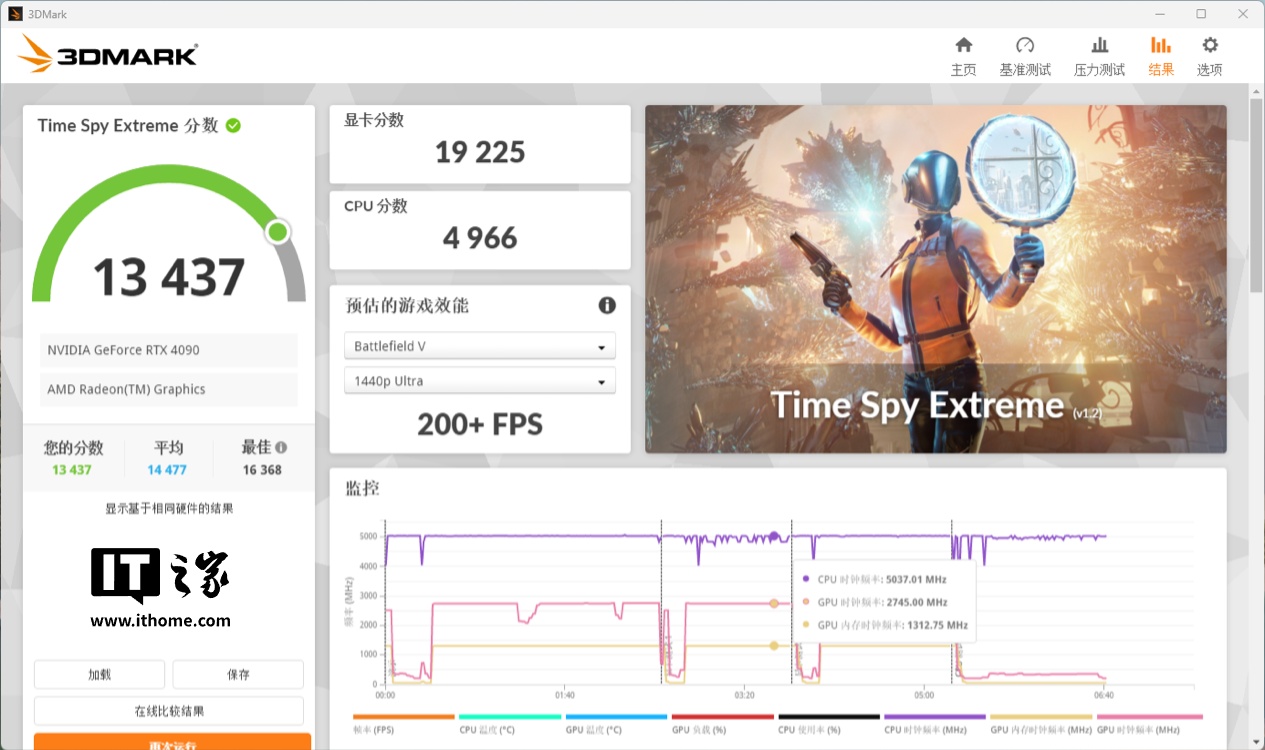The height and width of the screenshot is (750, 1265).
Task: Click the 3DMark app icon in the title bar
Action: coord(15,14)
